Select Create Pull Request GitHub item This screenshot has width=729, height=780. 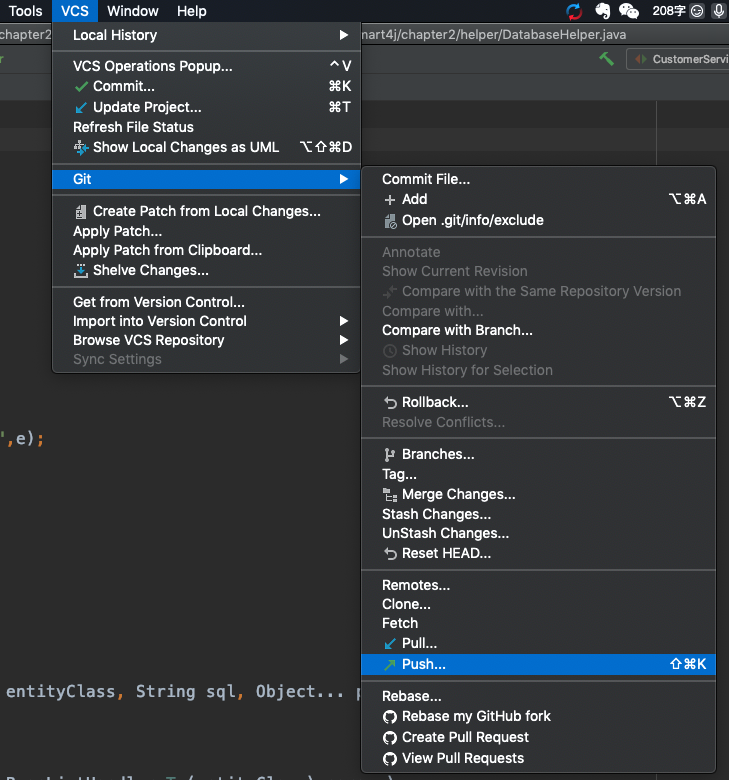pyautogui.click(x=538, y=737)
